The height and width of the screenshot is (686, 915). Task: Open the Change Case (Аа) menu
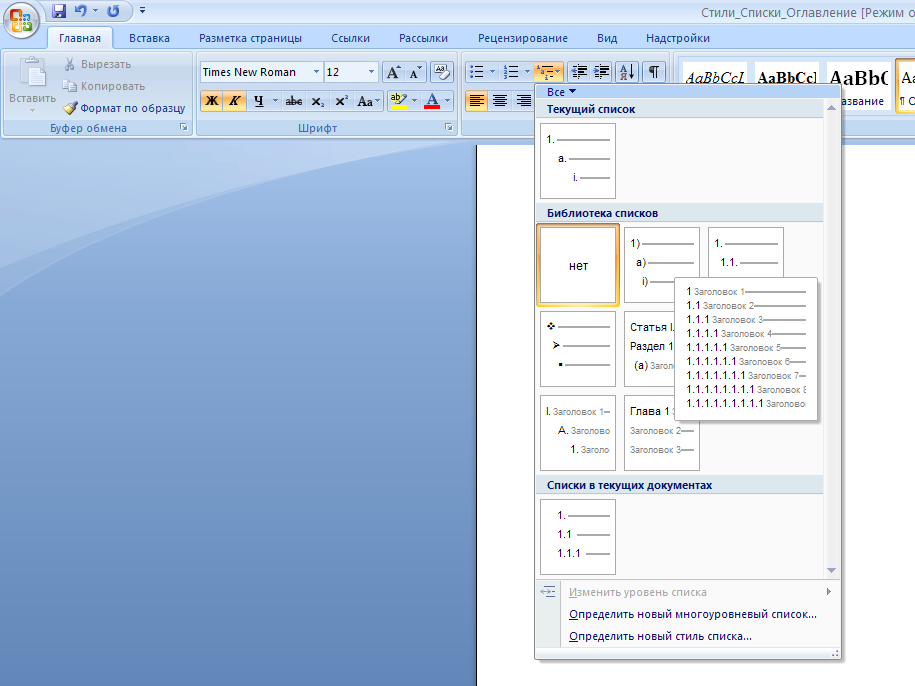point(368,101)
